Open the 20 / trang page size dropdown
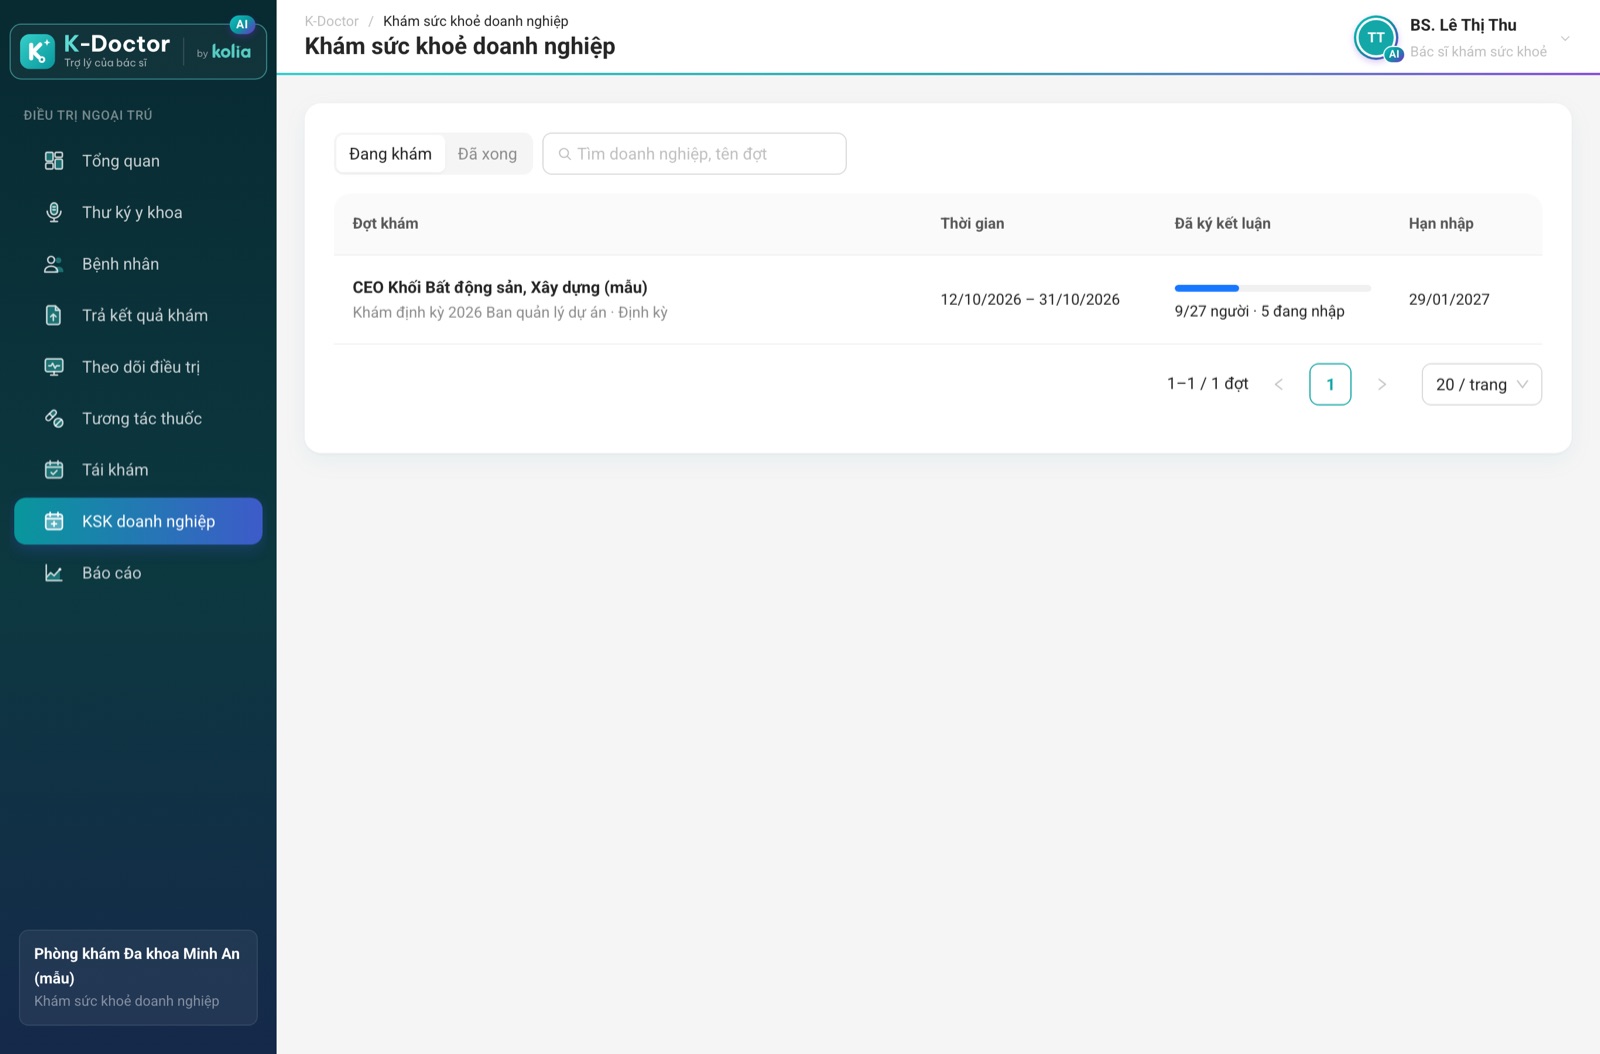 point(1481,384)
